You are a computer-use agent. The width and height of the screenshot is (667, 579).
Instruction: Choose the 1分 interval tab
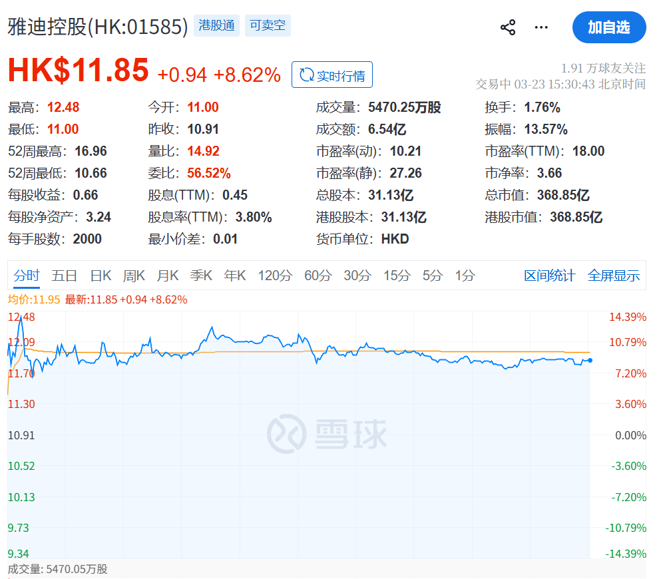(464, 276)
